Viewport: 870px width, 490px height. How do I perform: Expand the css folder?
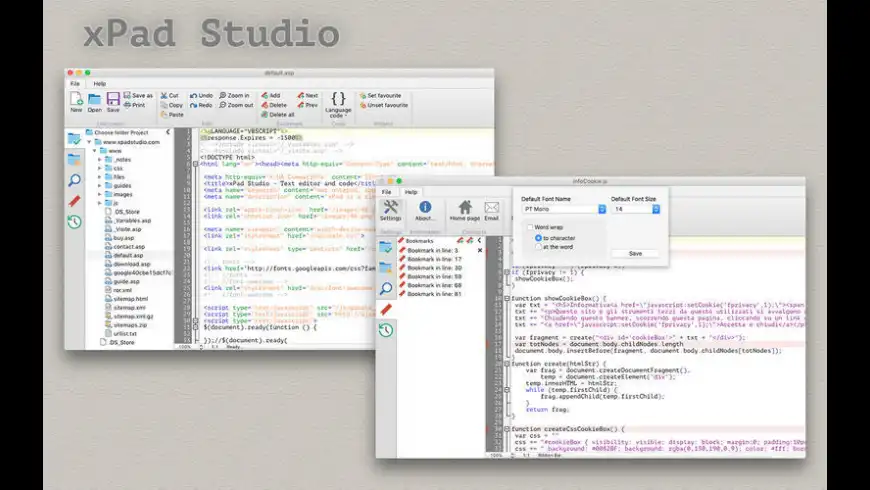(x=100, y=168)
